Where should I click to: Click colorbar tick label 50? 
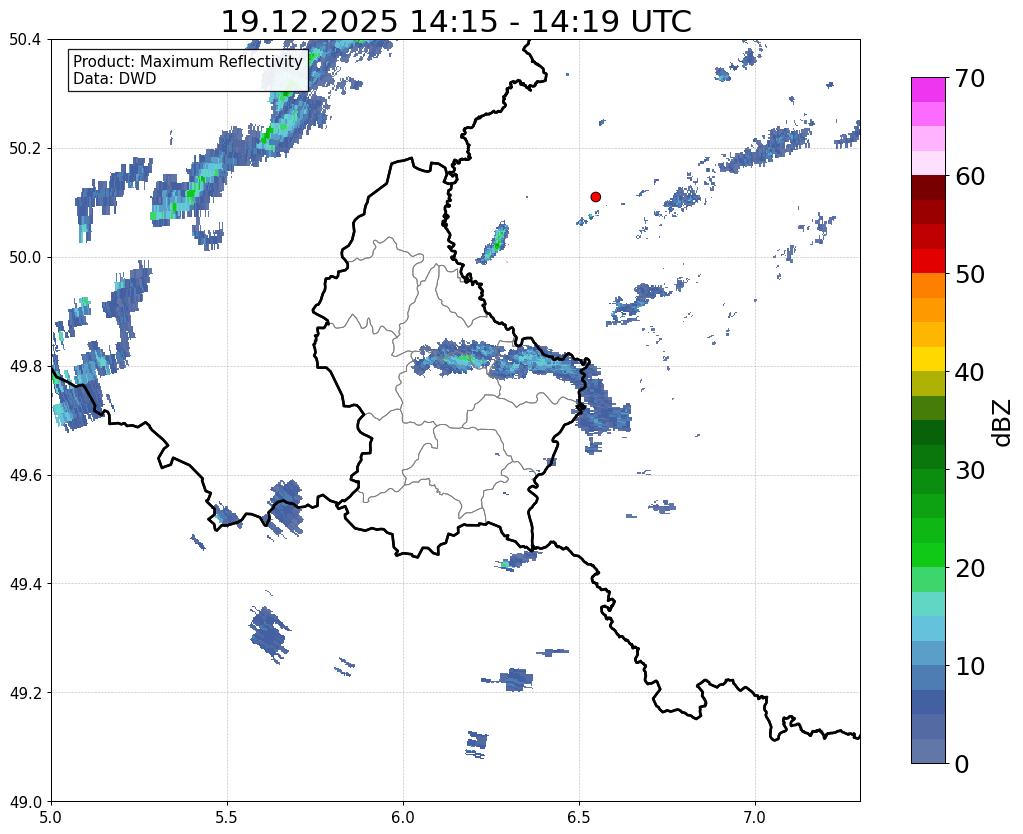point(970,274)
